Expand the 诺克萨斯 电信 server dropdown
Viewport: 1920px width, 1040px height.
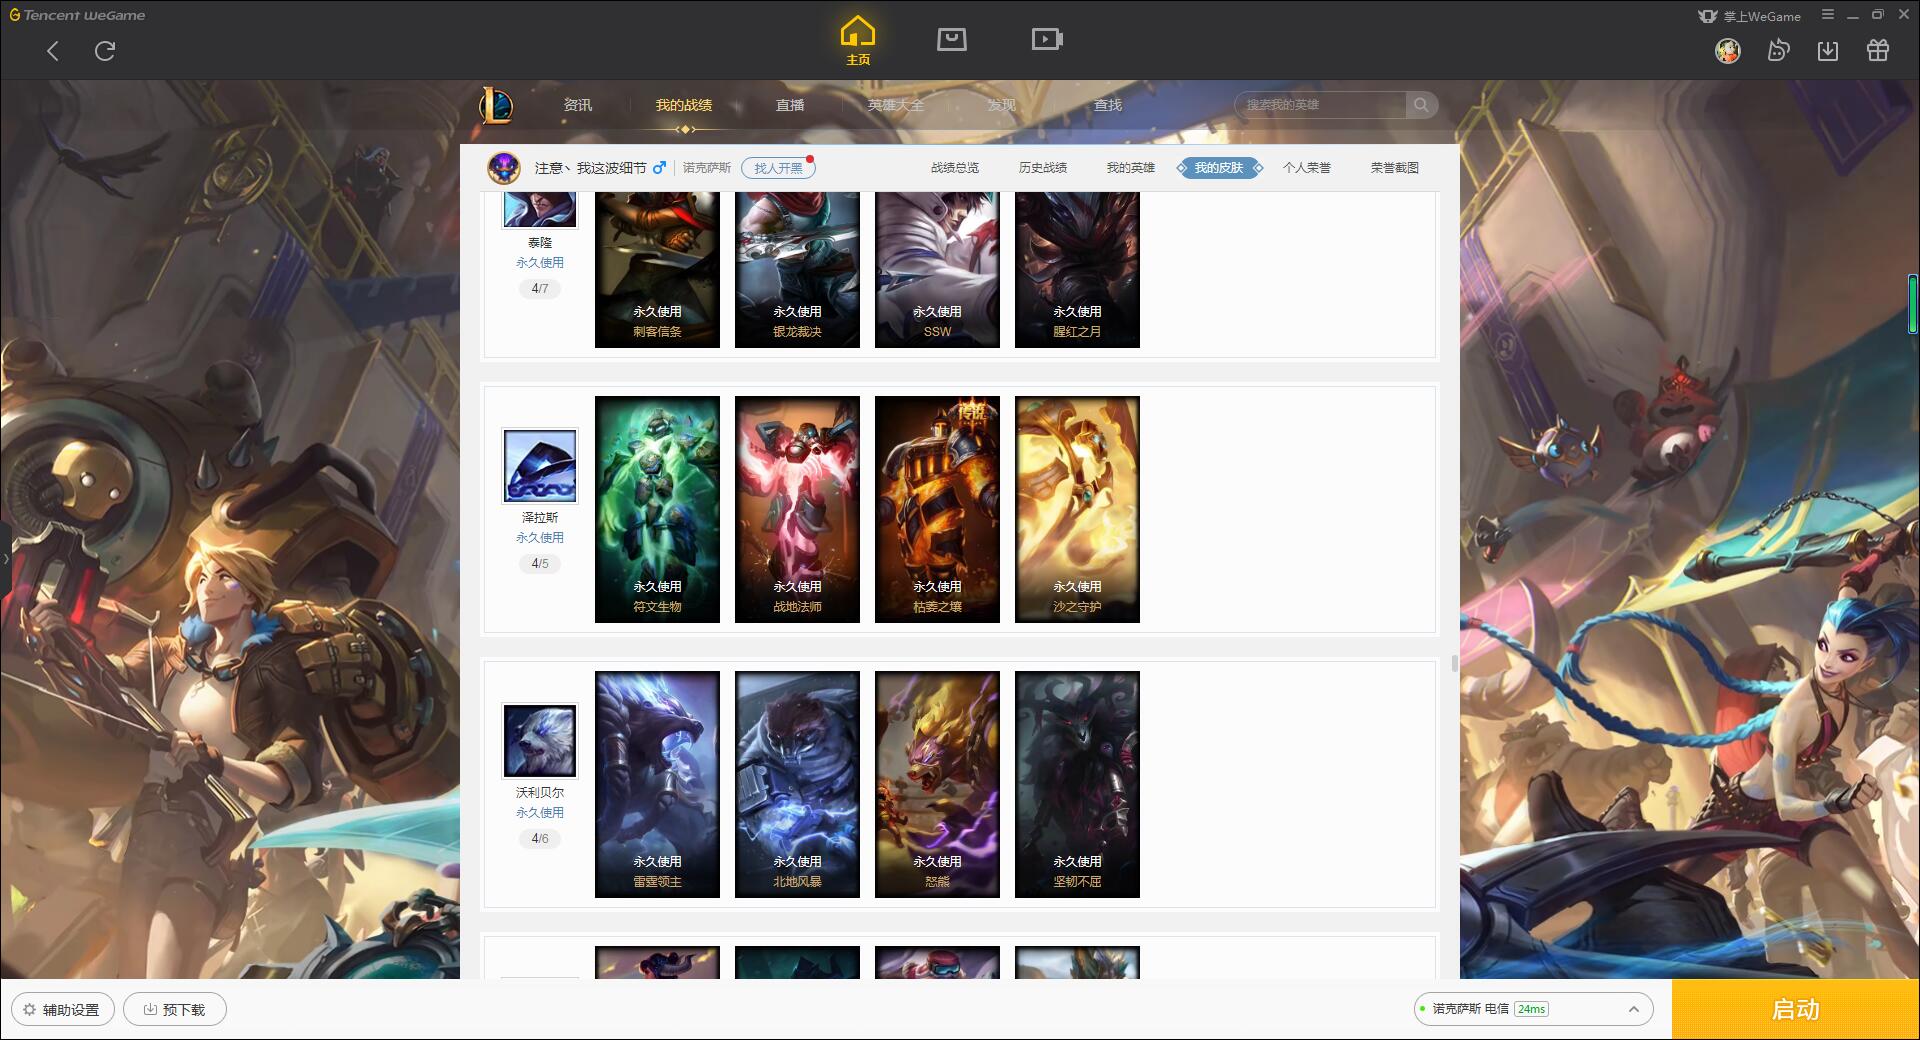1533,1009
